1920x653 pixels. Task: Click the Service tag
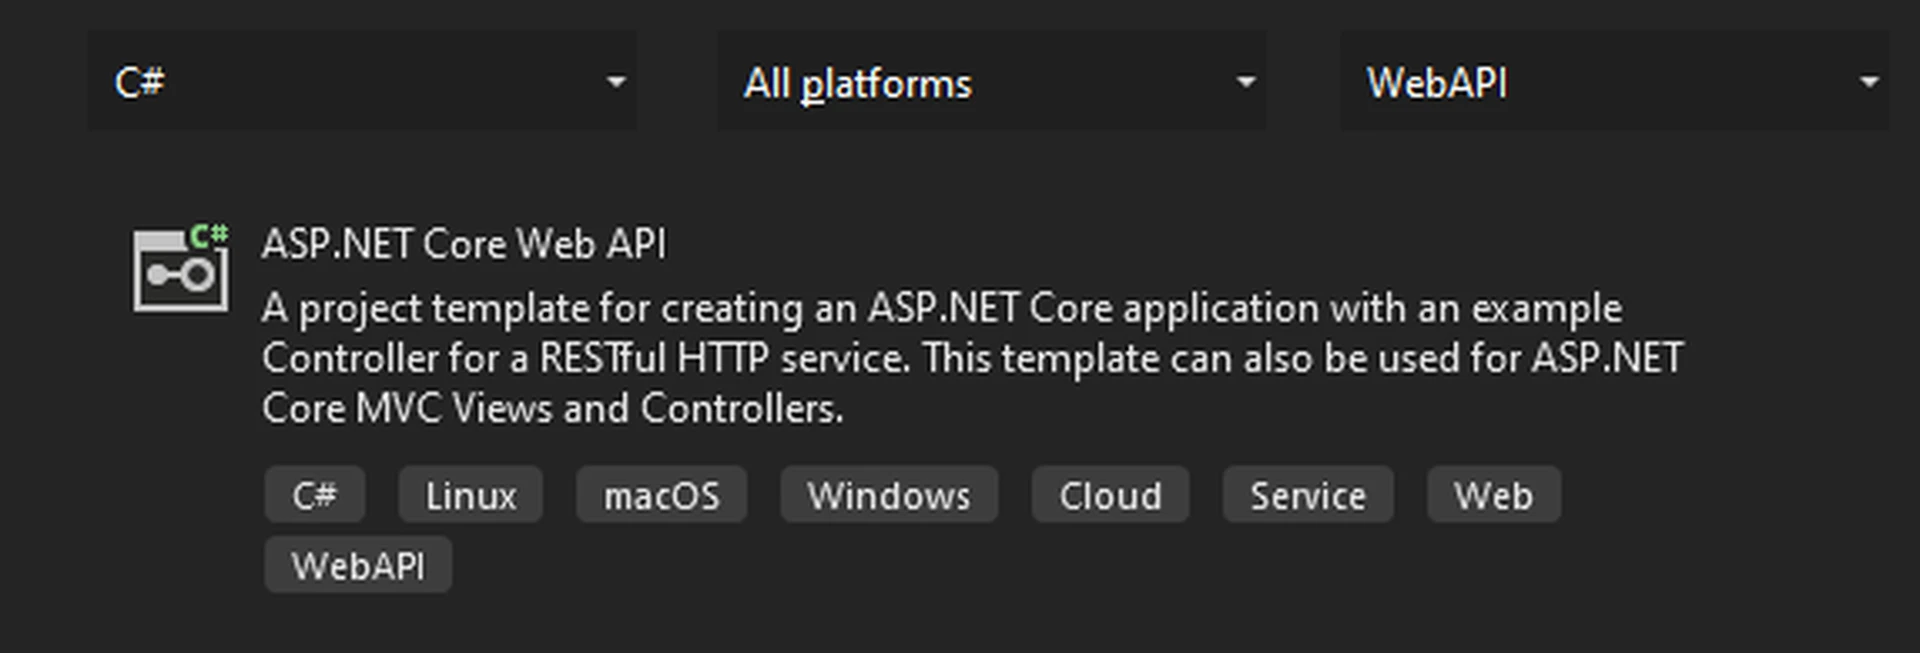[x=1307, y=495]
